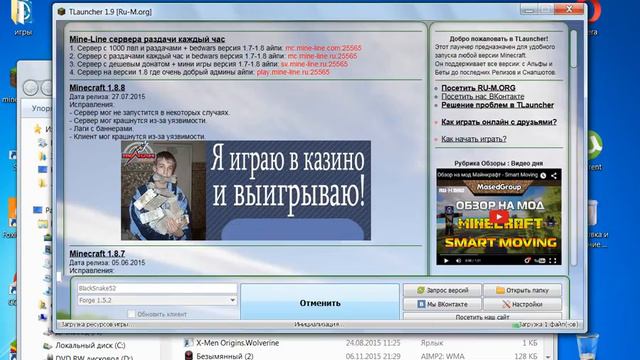Click the Smart Moving video thumbnail title

coord(487,175)
